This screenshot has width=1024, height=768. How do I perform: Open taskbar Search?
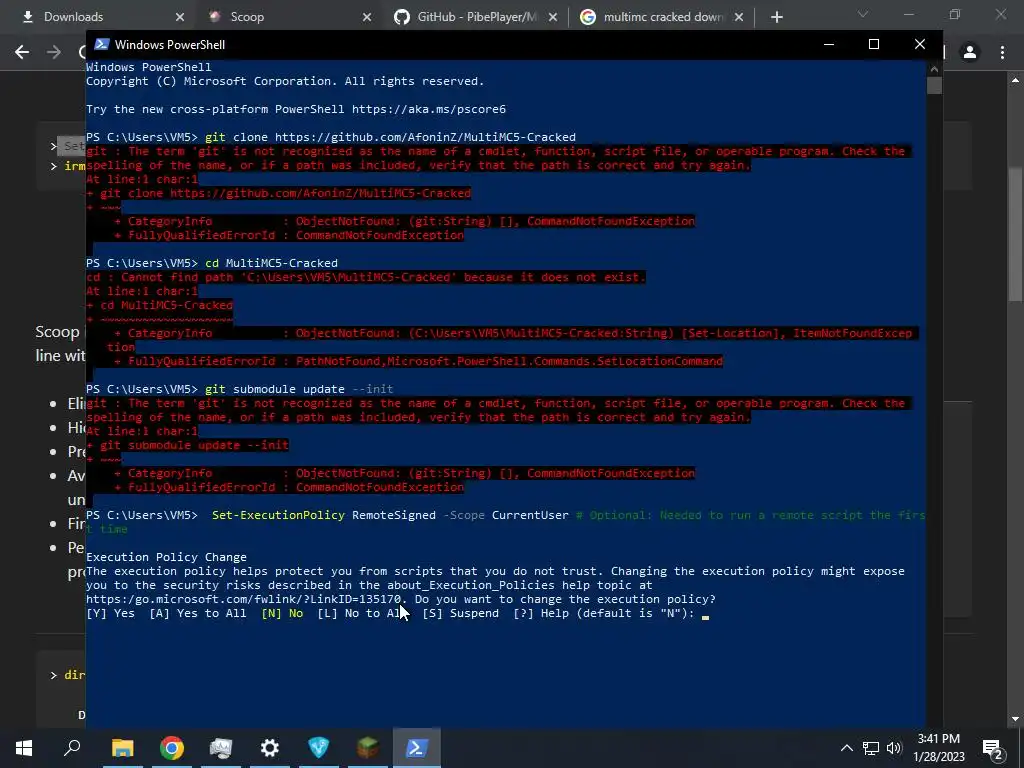point(72,748)
